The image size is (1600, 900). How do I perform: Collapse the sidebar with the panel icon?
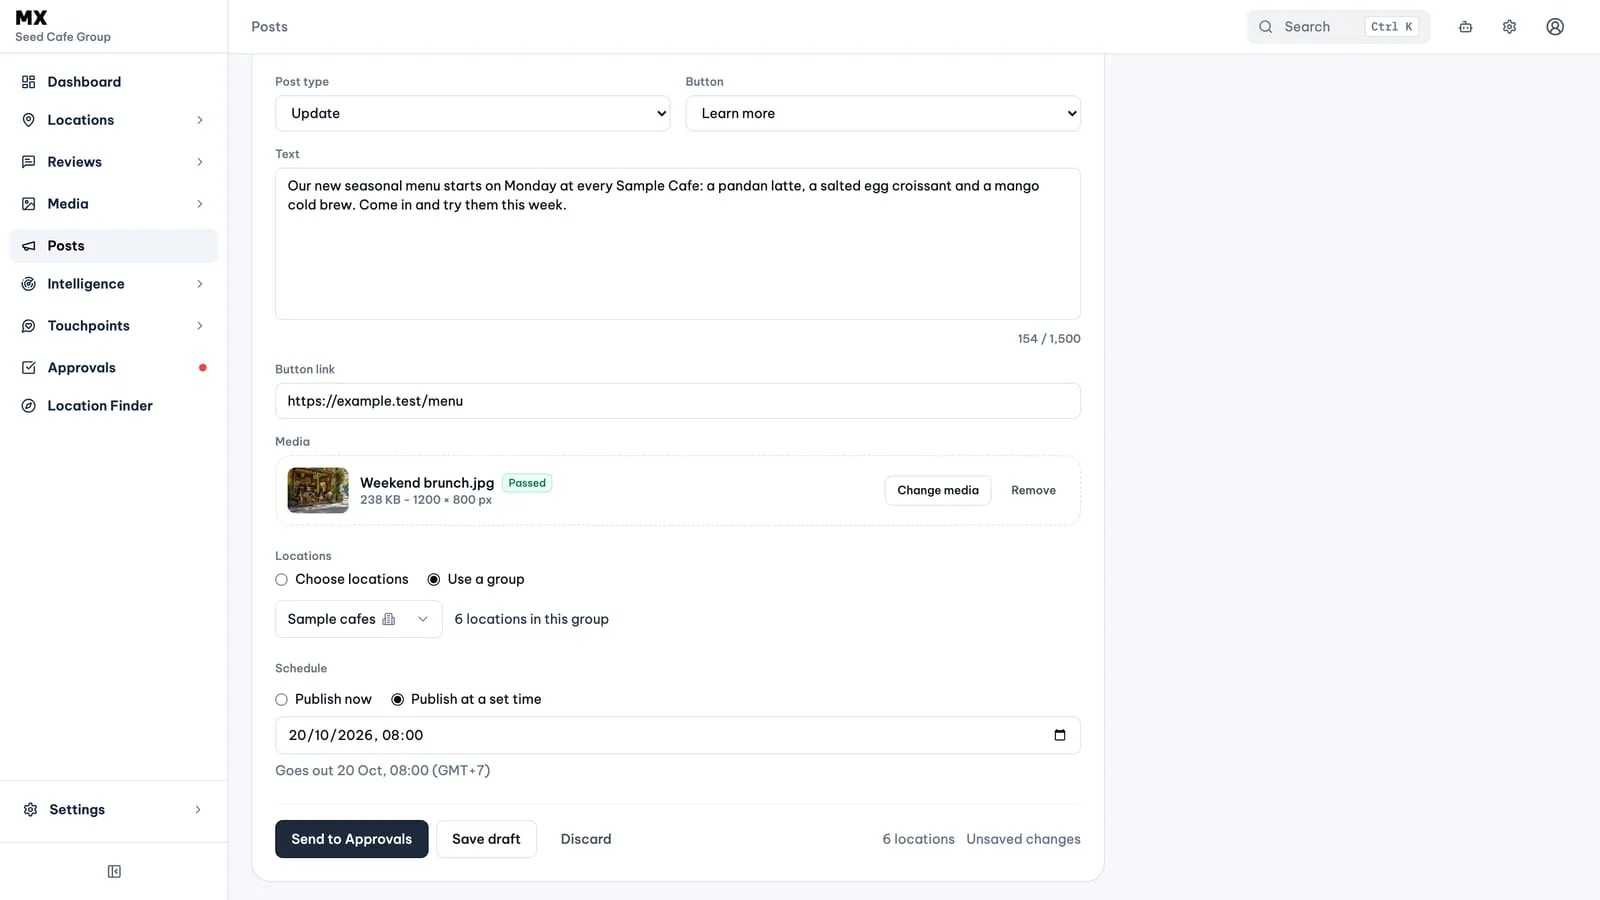click(x=114, y=872)
